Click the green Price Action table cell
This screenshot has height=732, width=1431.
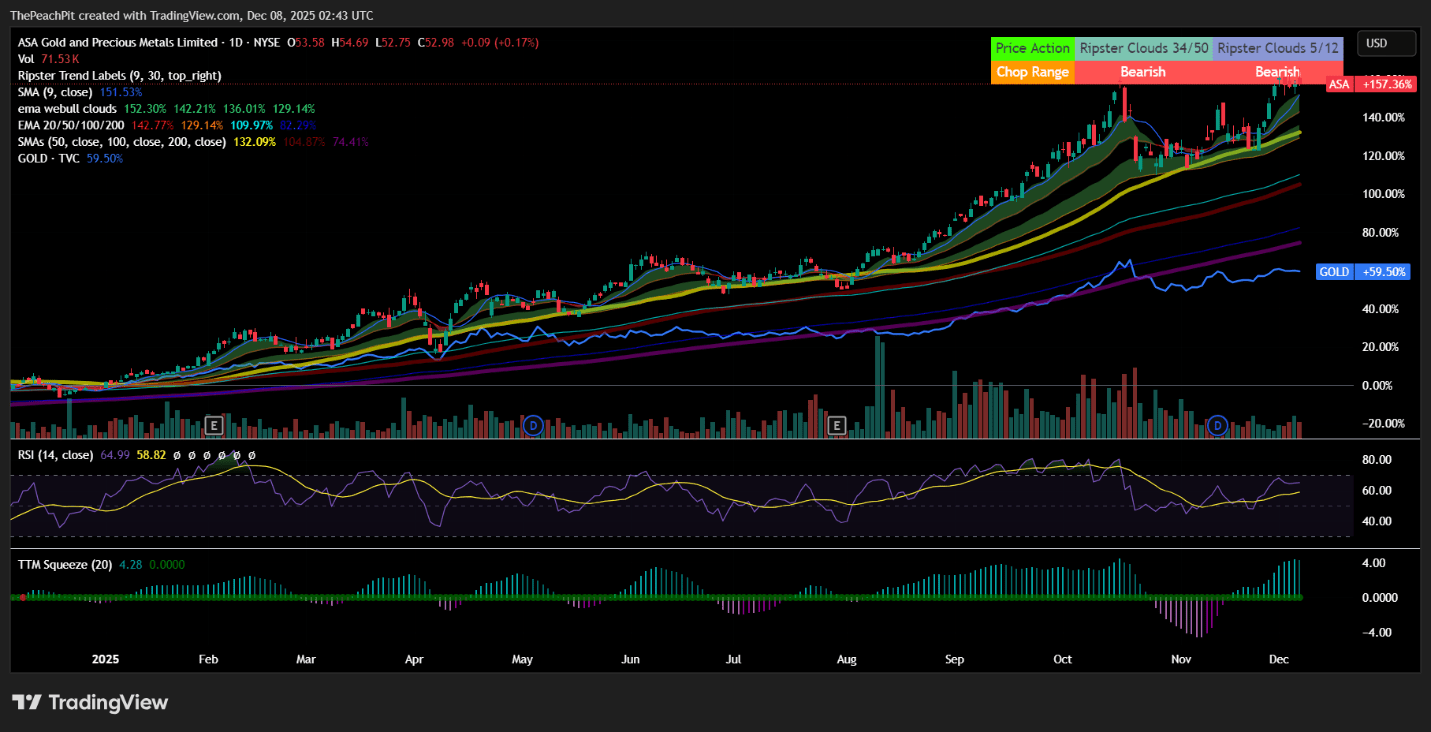point(1033,48)
